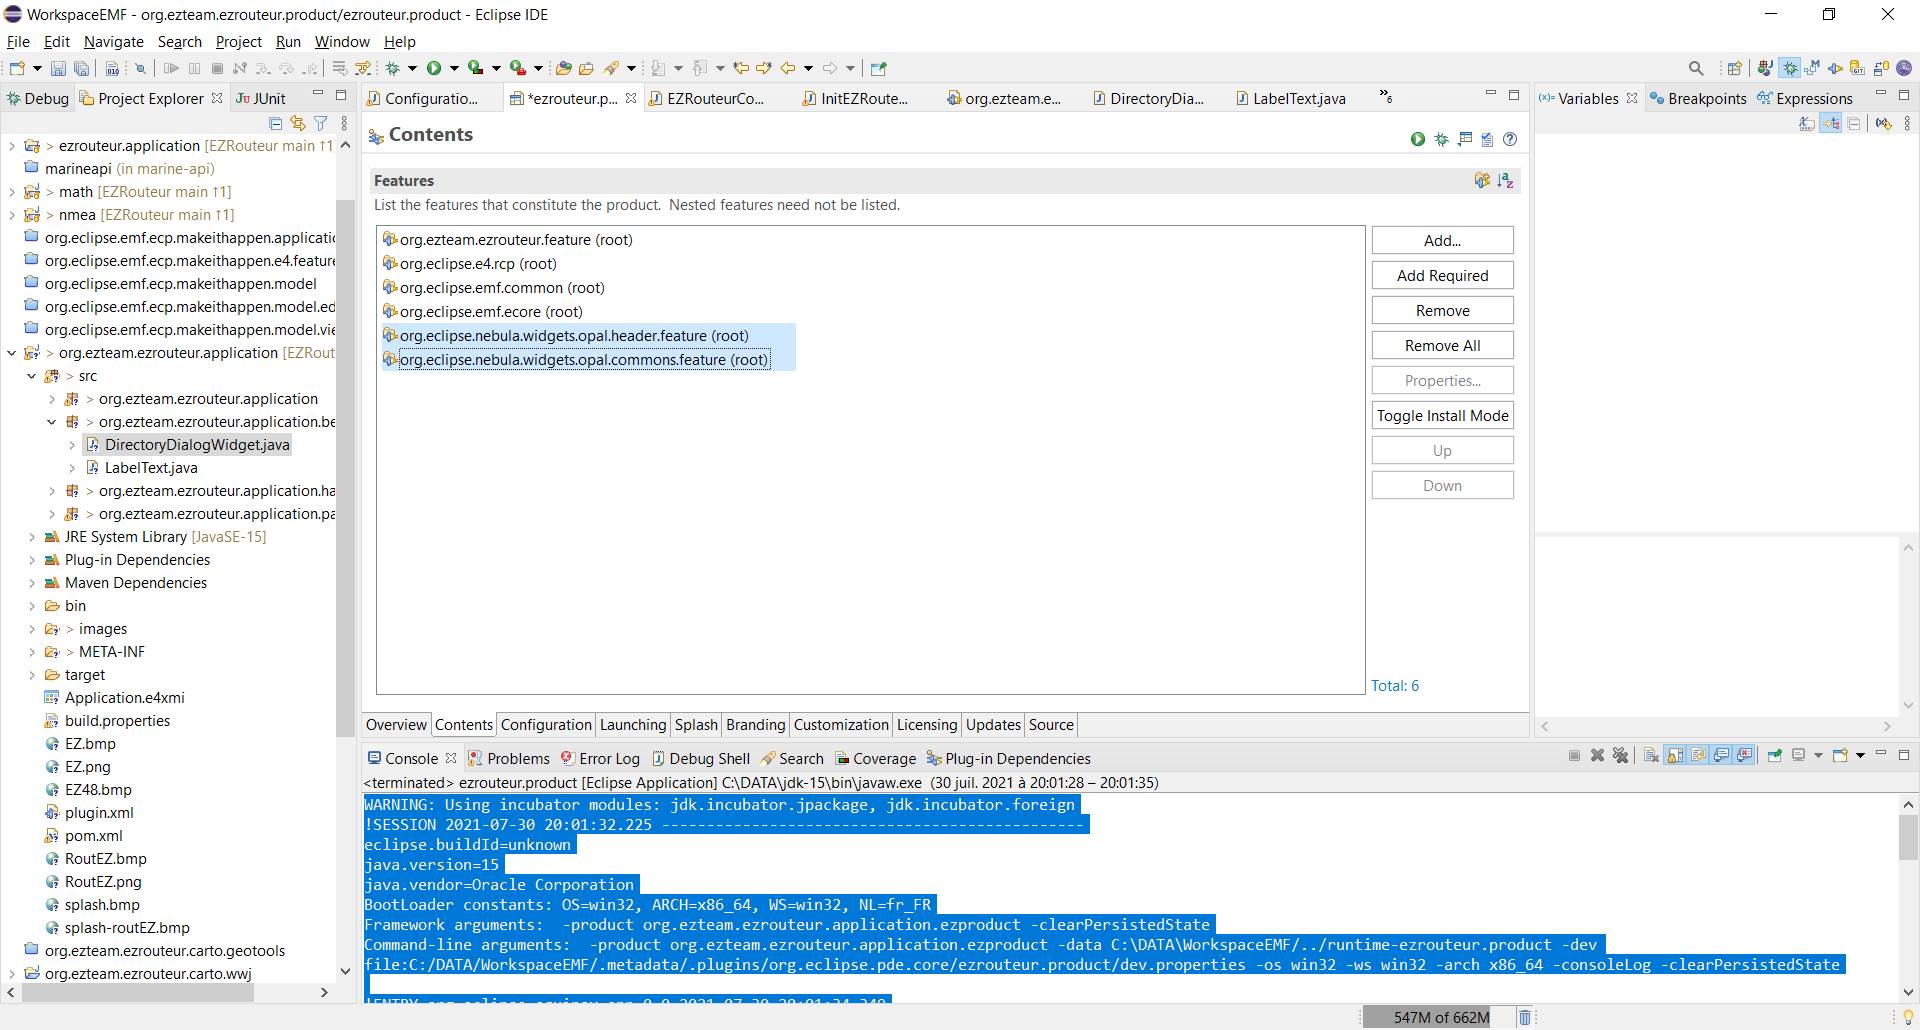
Task: Click the Project Explorer horizontal scrollbar thumb
Action: tap(138, 992)
